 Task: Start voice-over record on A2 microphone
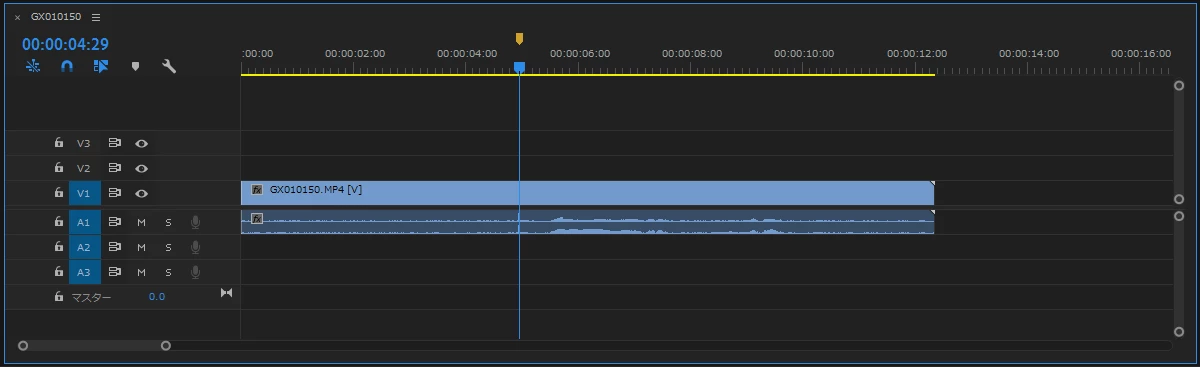[195, 246]
